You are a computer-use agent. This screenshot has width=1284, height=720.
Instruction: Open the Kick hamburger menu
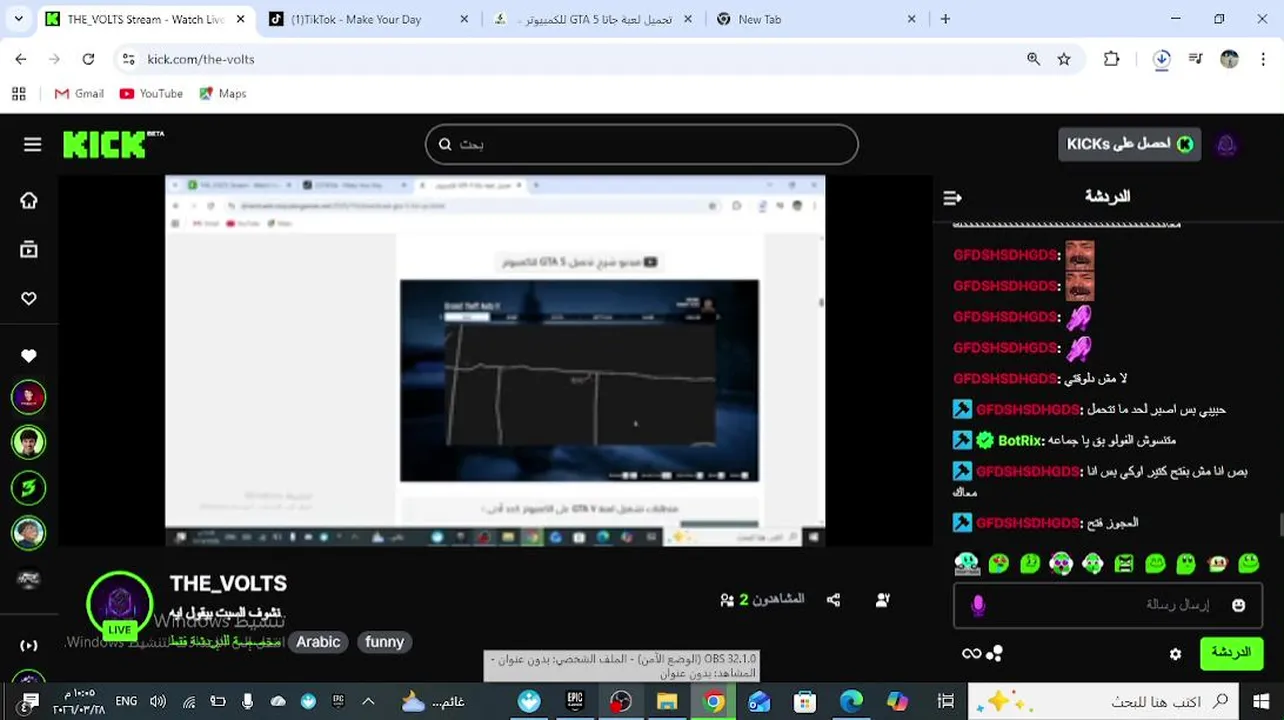tap(32, 145)
